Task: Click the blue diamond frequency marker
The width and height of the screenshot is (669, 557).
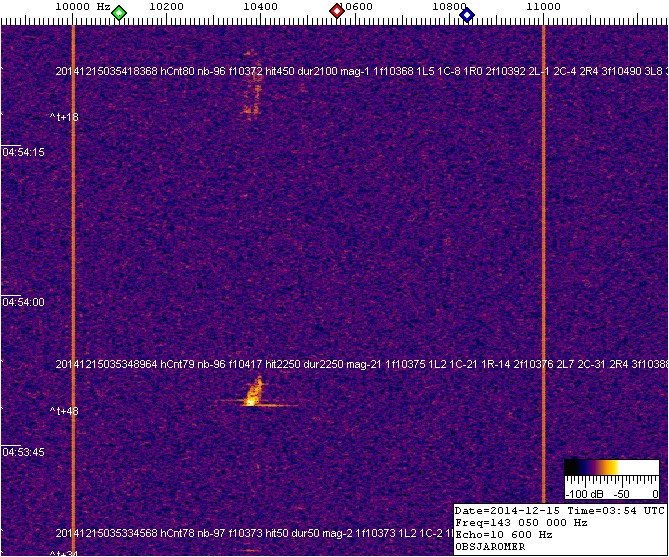Action: pos(467,13)
